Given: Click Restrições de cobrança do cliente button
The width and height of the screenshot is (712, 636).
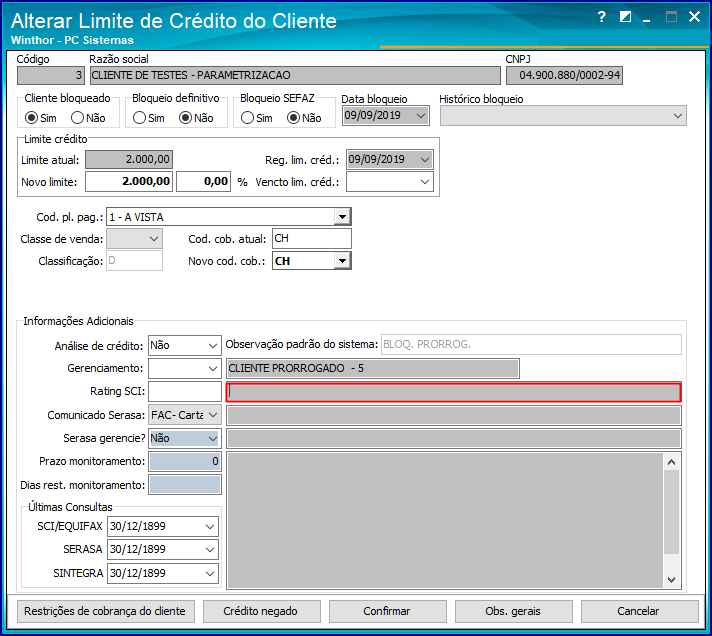Looking at the screenshot, I should point(105,611).
